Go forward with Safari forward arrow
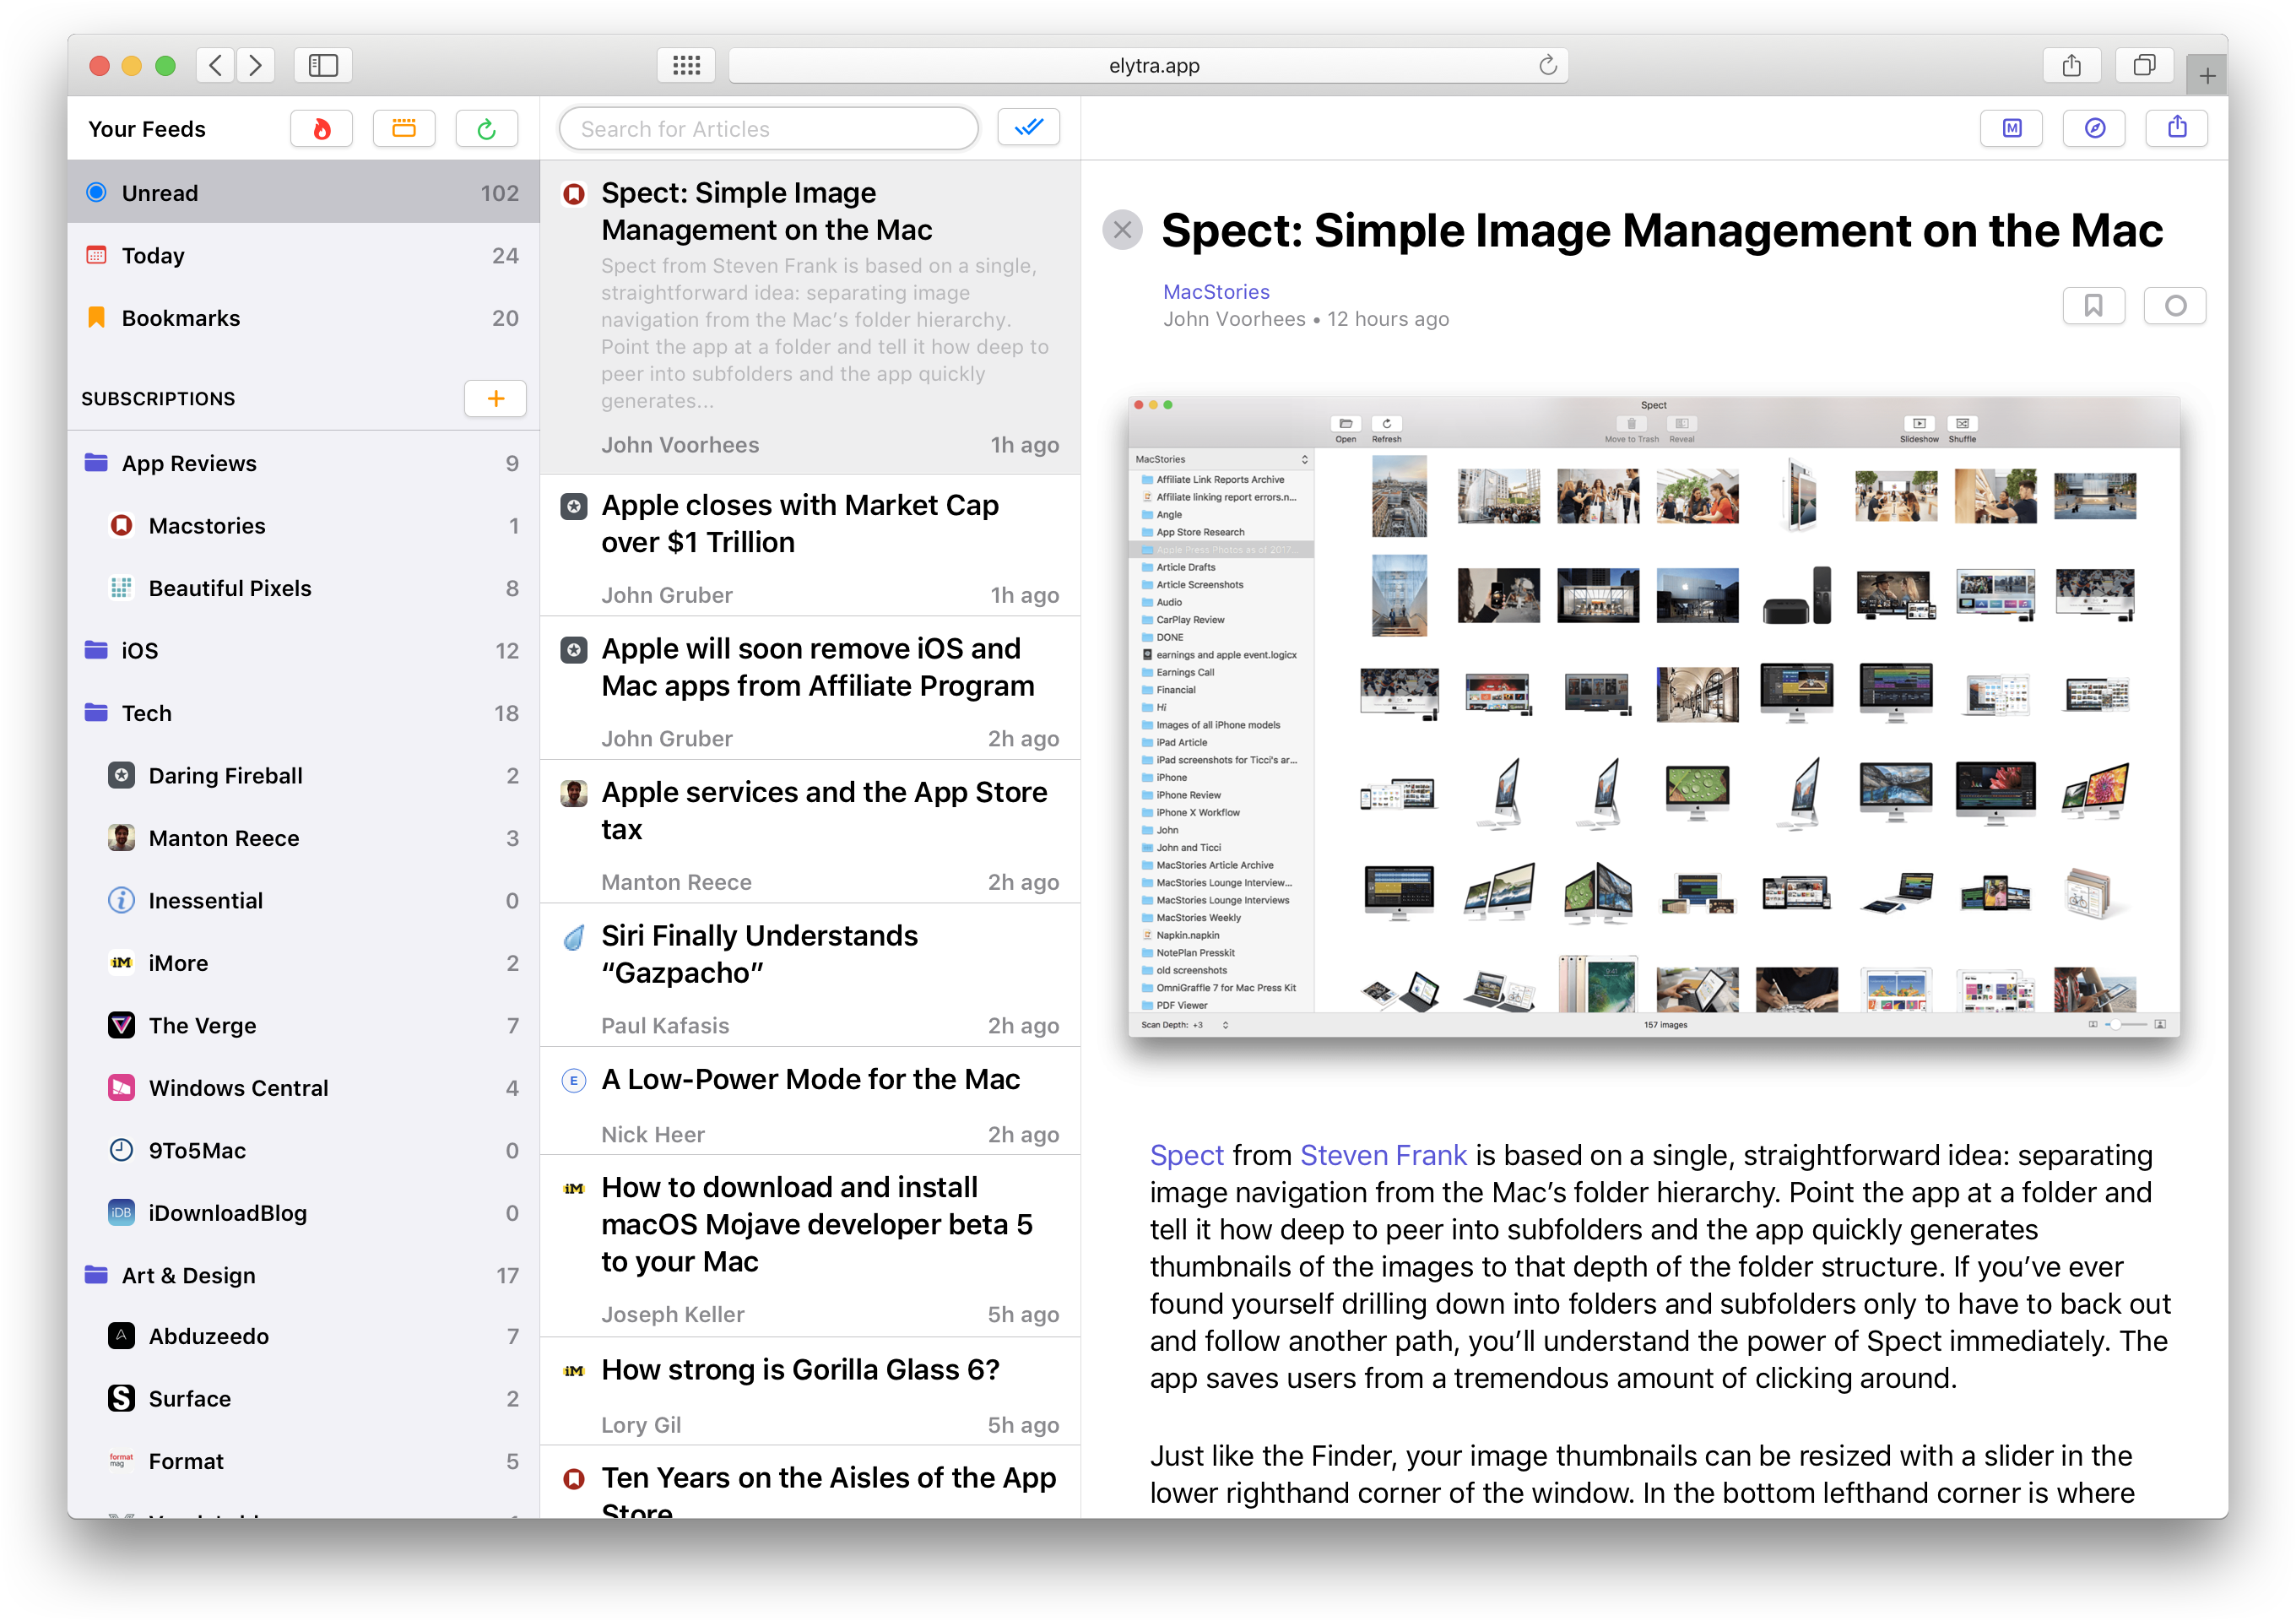Screen dimensions: 2296x1621 point(255,66)
